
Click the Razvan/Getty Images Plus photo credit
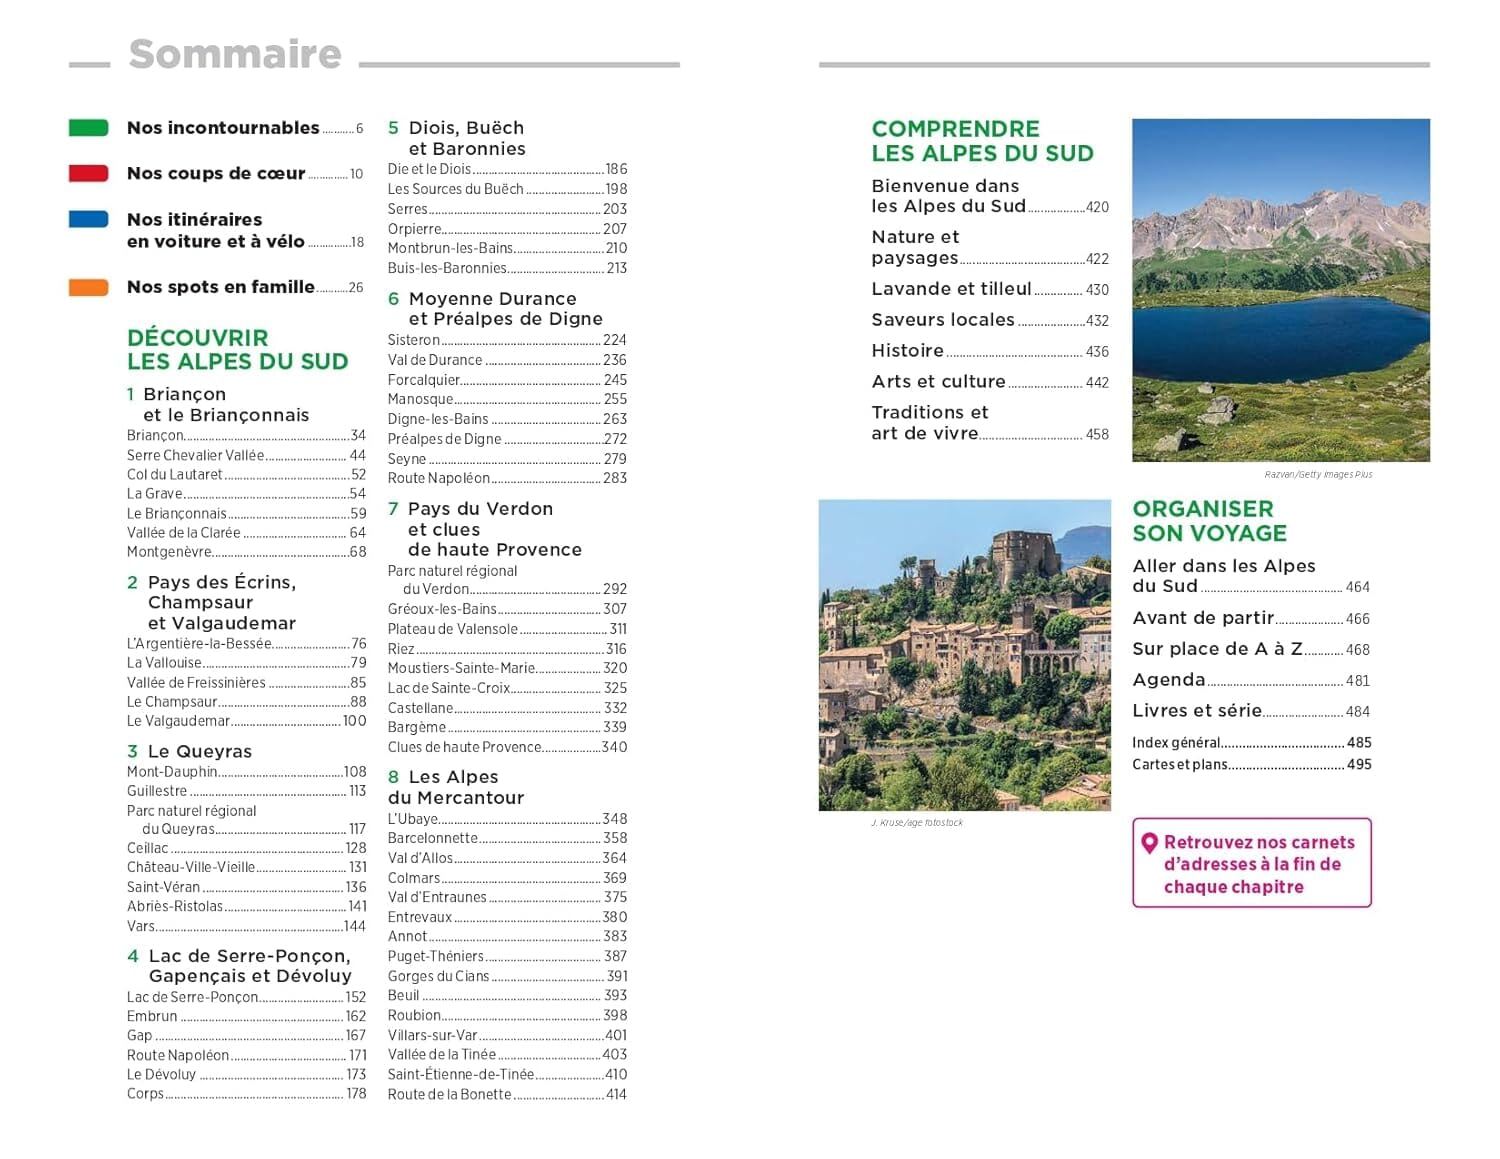coord(1320,476)
